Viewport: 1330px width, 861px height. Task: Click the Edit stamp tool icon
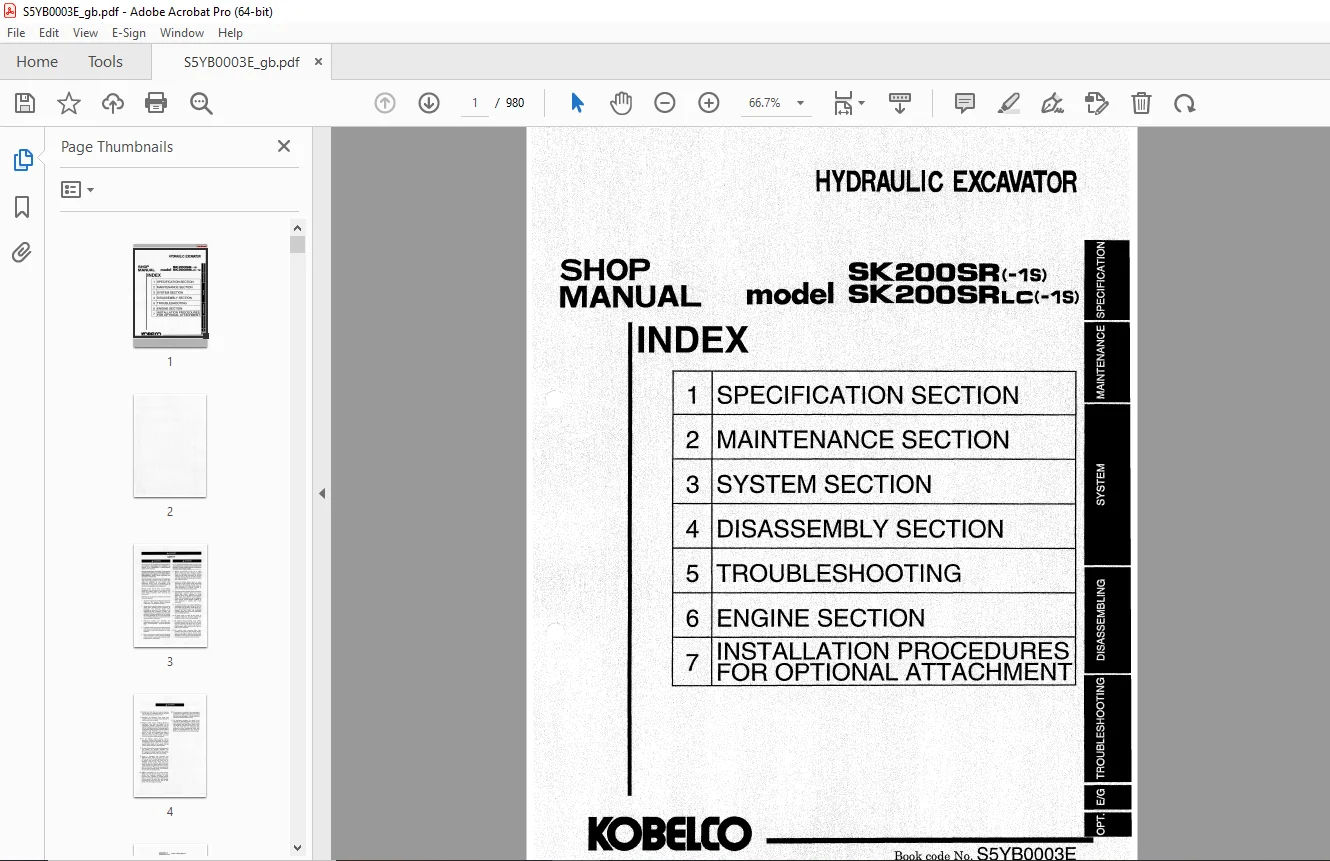(1097, 103)
